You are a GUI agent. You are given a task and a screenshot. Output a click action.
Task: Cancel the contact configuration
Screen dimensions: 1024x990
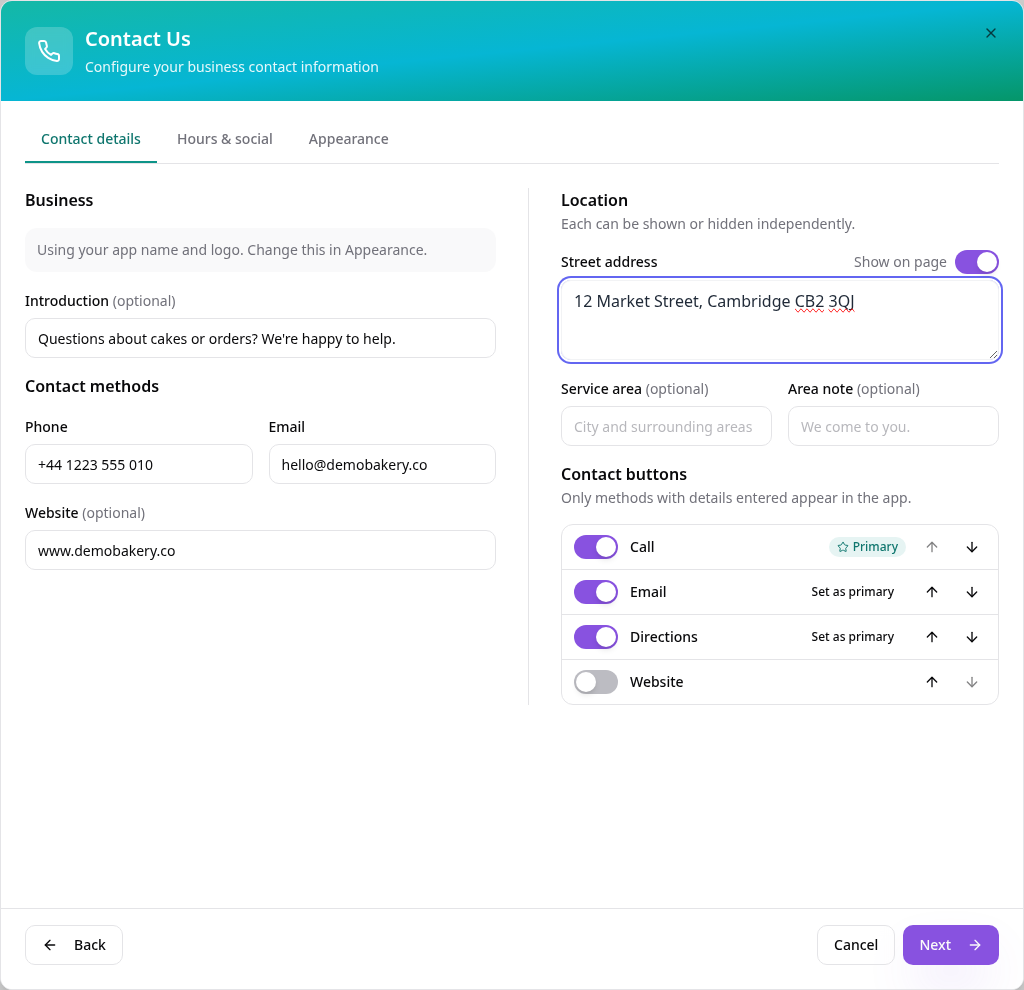(856, 945)
